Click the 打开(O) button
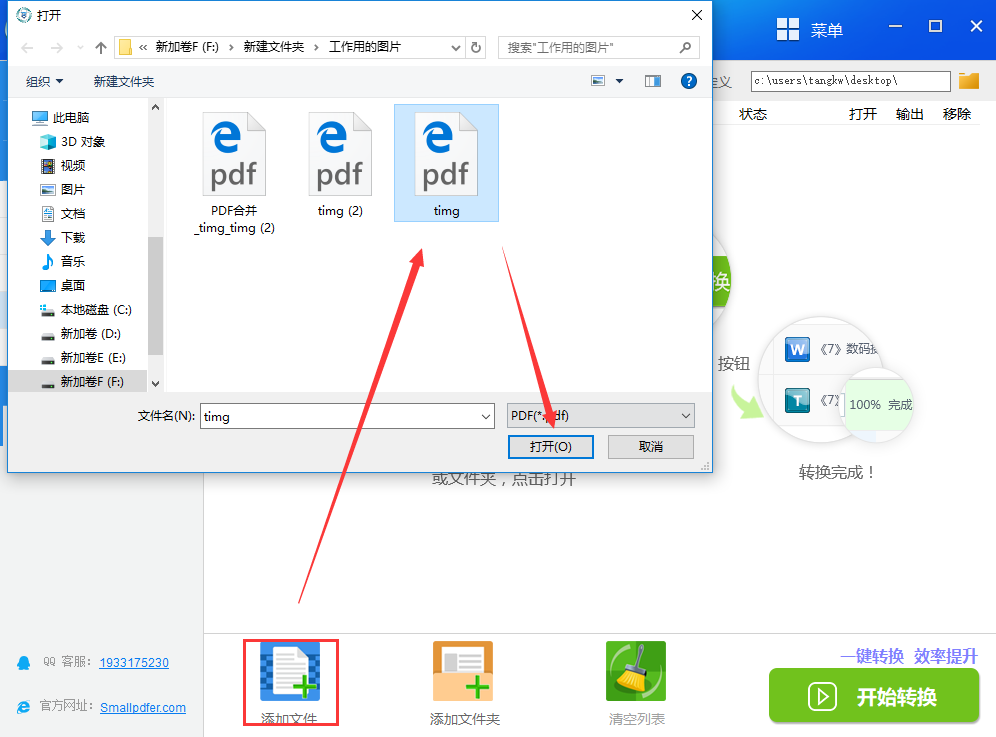The width and height of the screenshot is (996, 737). 551,446
